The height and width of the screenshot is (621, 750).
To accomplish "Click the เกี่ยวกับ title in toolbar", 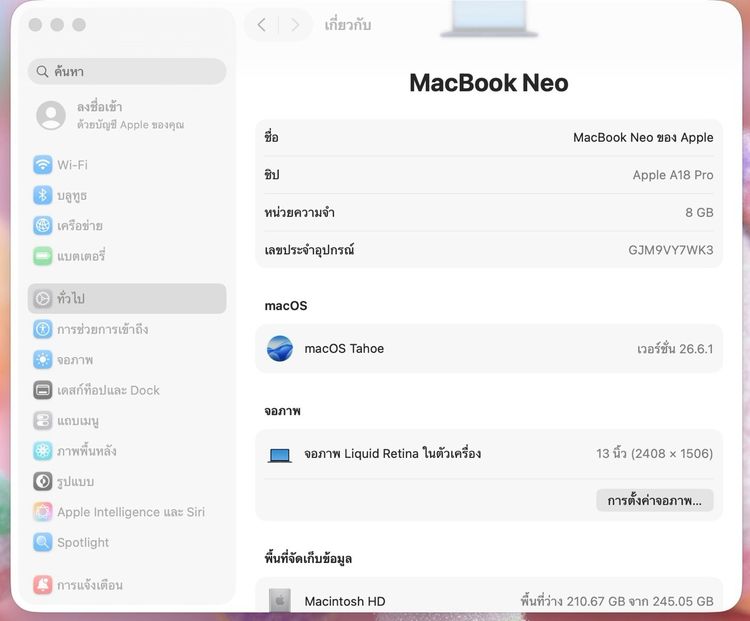I will coord(348,25).
